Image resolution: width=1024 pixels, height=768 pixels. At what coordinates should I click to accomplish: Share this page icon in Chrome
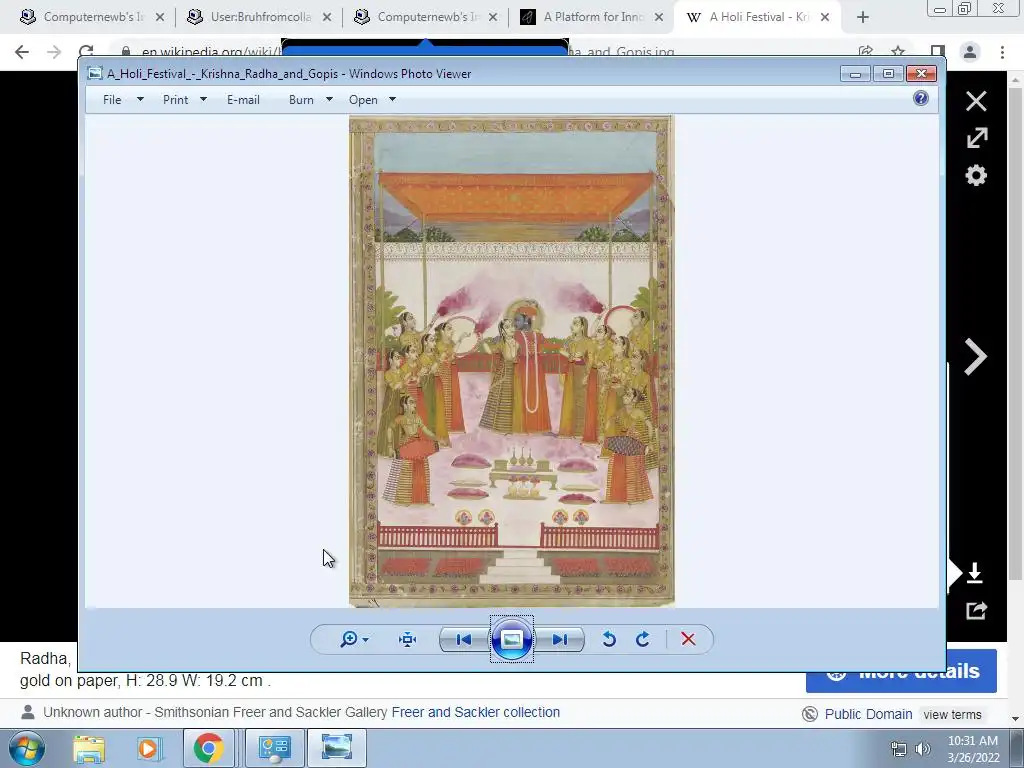coord(866,51)
